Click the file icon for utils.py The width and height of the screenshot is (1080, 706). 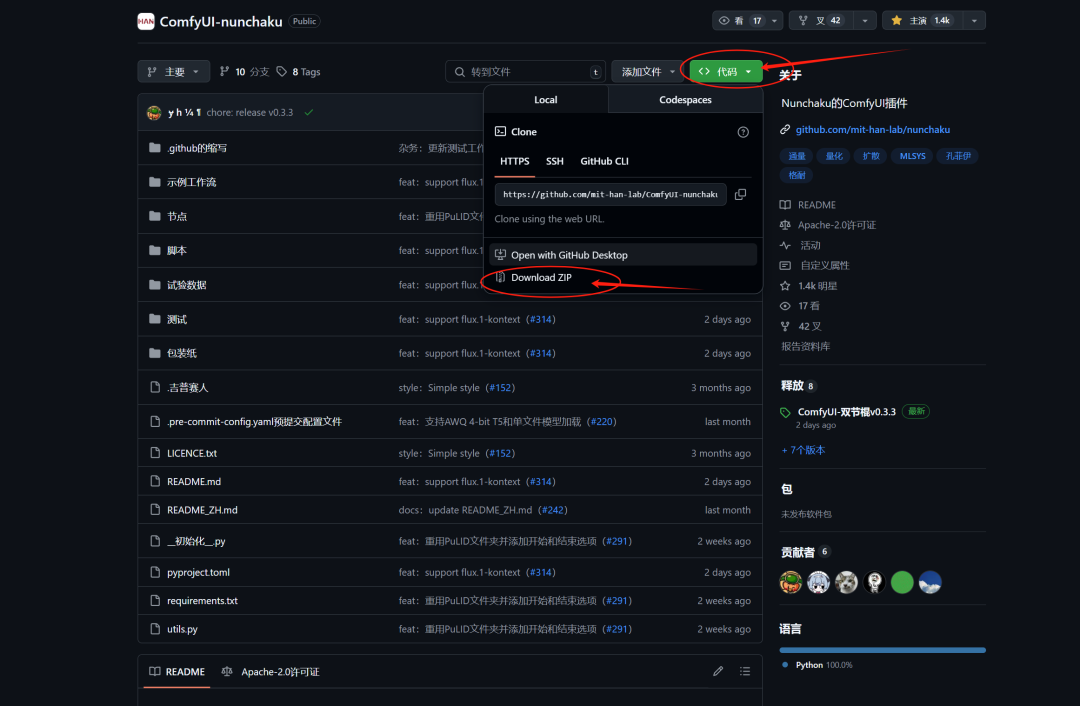[155, 629]
